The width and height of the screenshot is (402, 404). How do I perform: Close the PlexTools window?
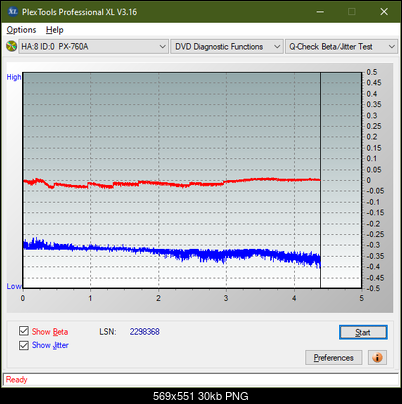384,12
